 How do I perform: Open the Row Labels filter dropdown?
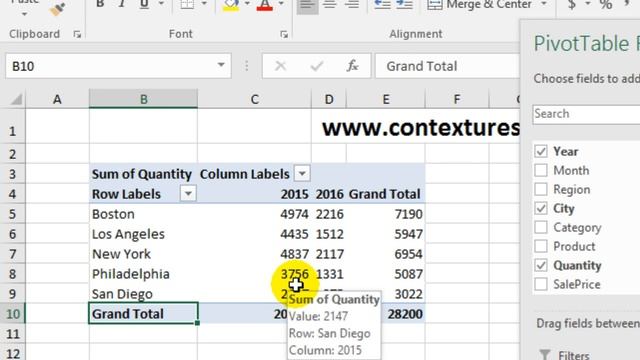188,193
